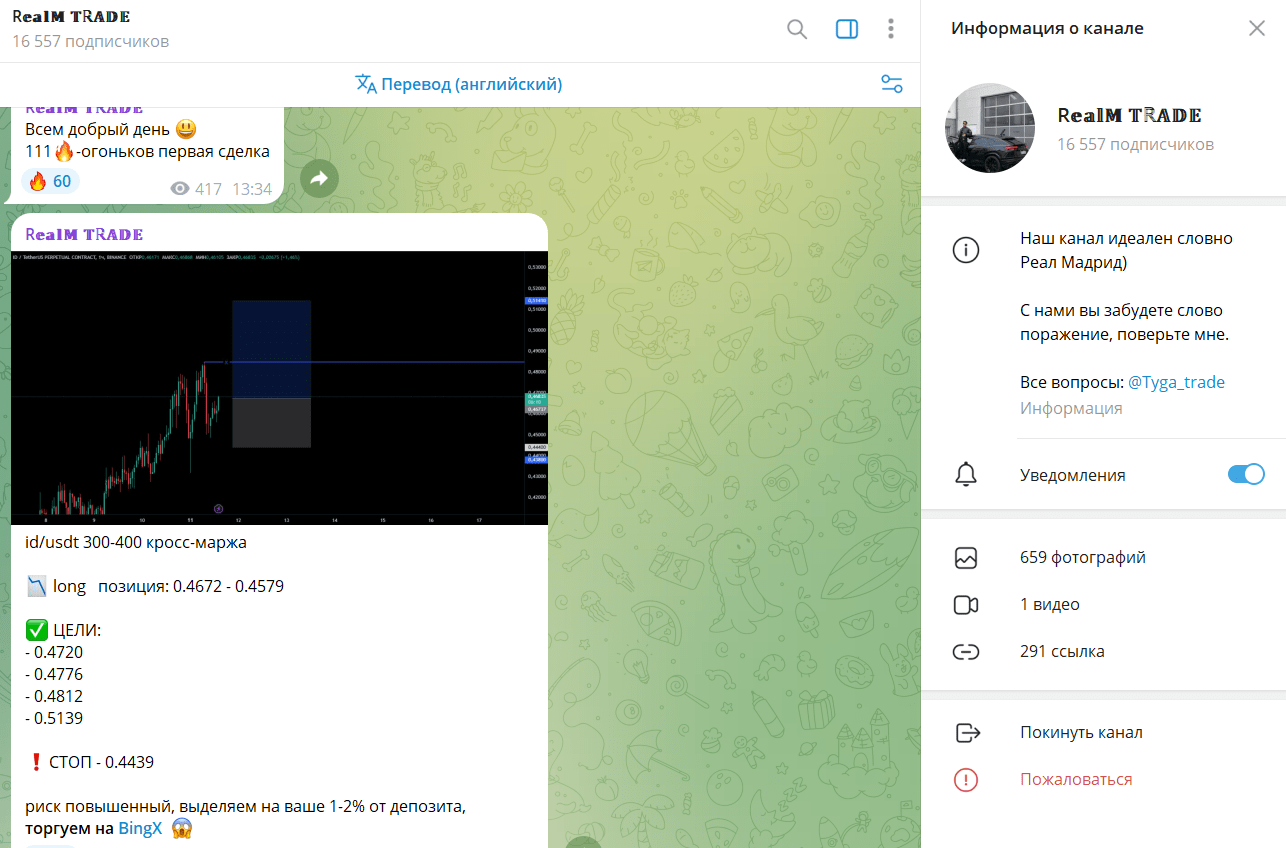Select target value '- 0.5139'

click(x=54, y=718)
